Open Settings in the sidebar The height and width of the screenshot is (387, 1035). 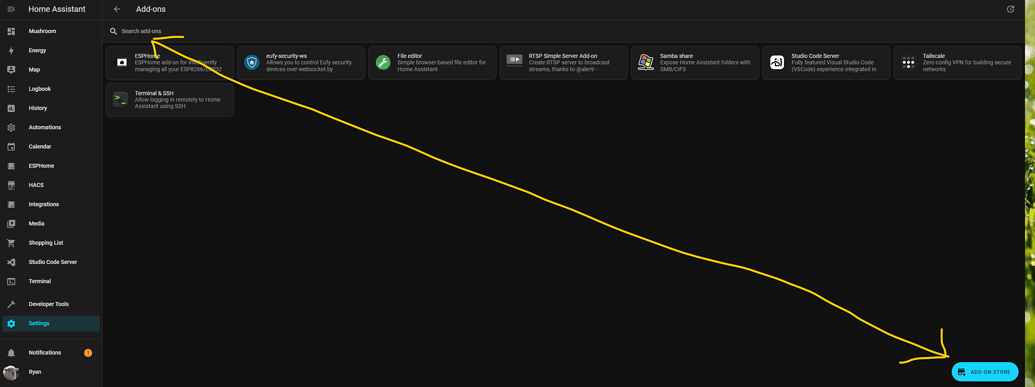point(51,323)
